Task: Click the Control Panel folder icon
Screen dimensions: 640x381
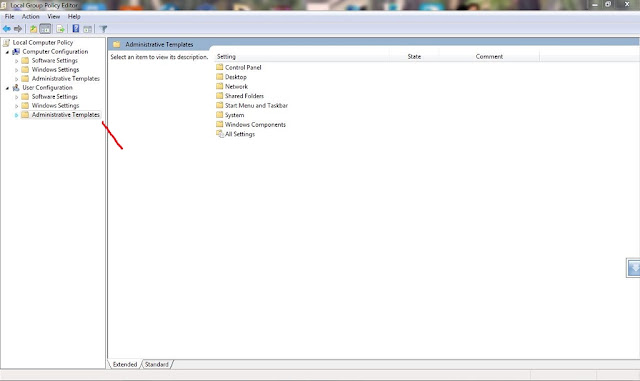Action: [x=220, y=67]
